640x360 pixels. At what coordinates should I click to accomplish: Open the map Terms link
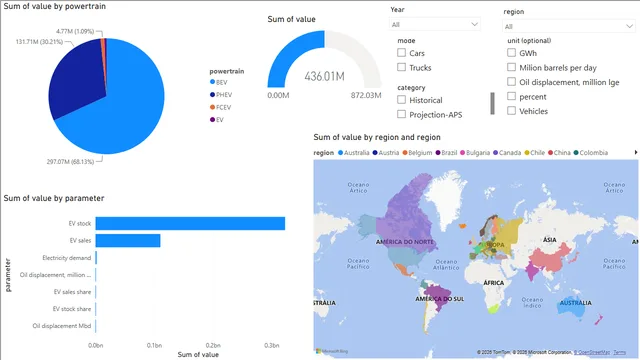tap(619, 352)
